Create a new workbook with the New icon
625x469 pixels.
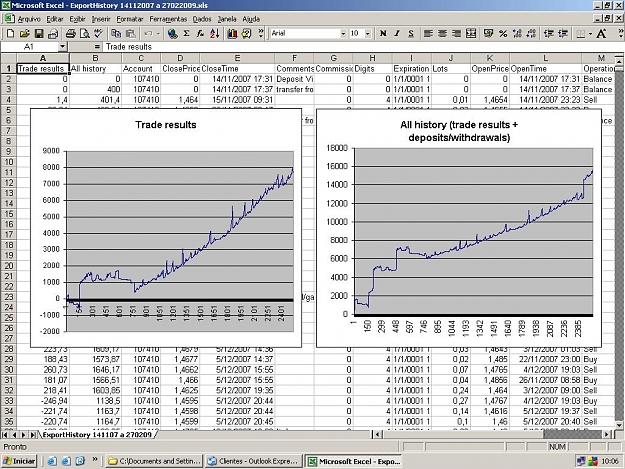(x=10, y=33)
